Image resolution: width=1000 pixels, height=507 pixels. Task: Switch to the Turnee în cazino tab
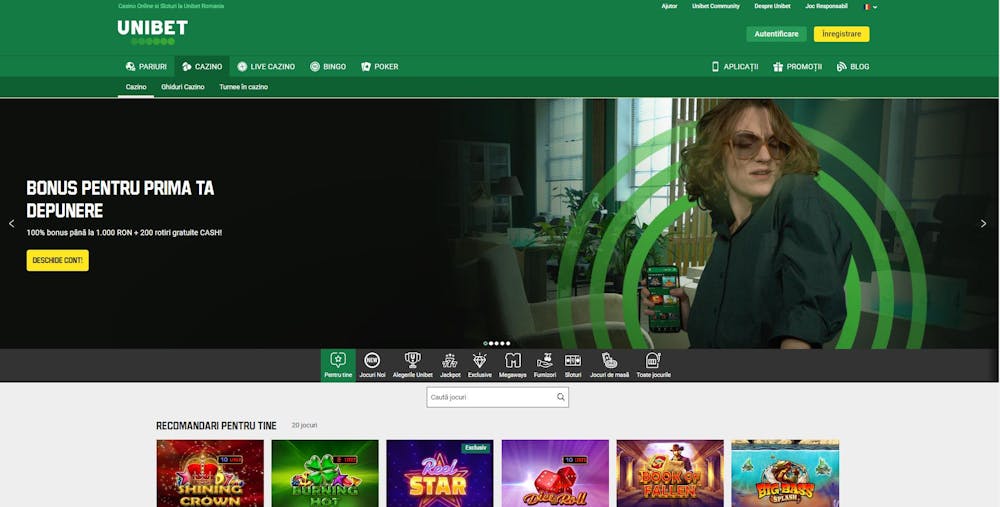pos(244,87)
